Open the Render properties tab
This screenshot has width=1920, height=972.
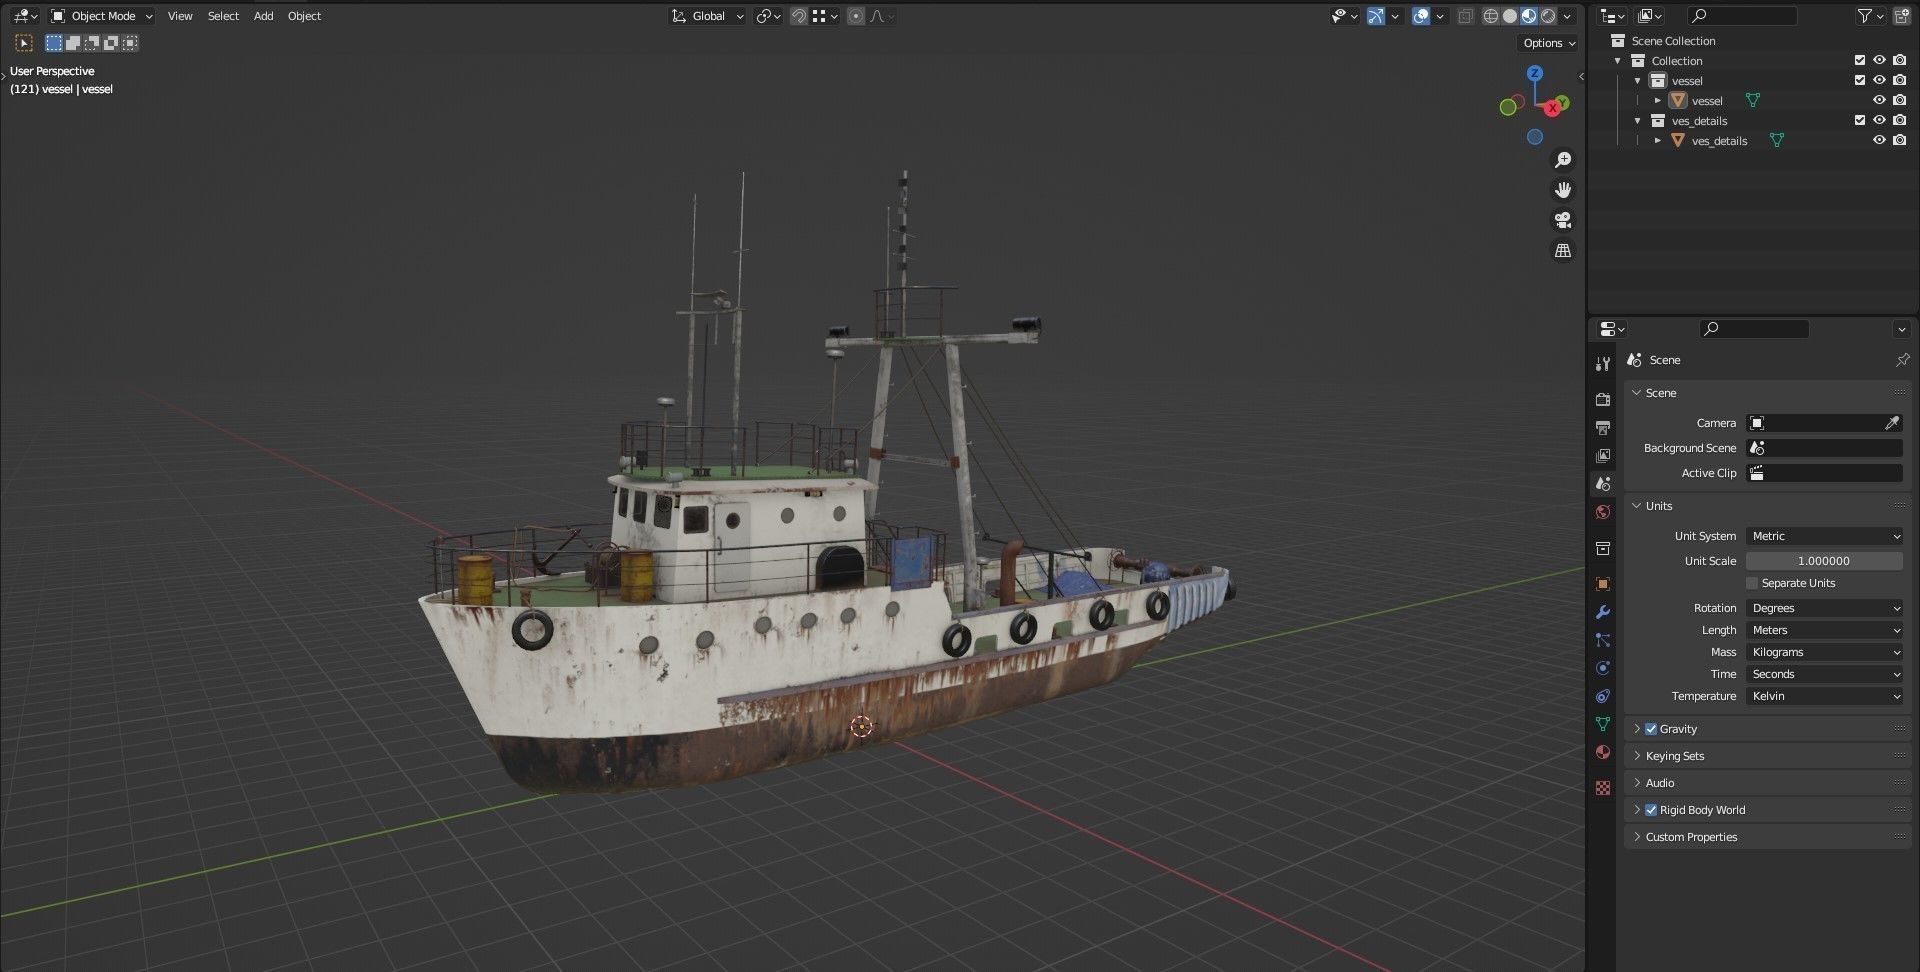pyautogui.click(x=1603, y=399)
